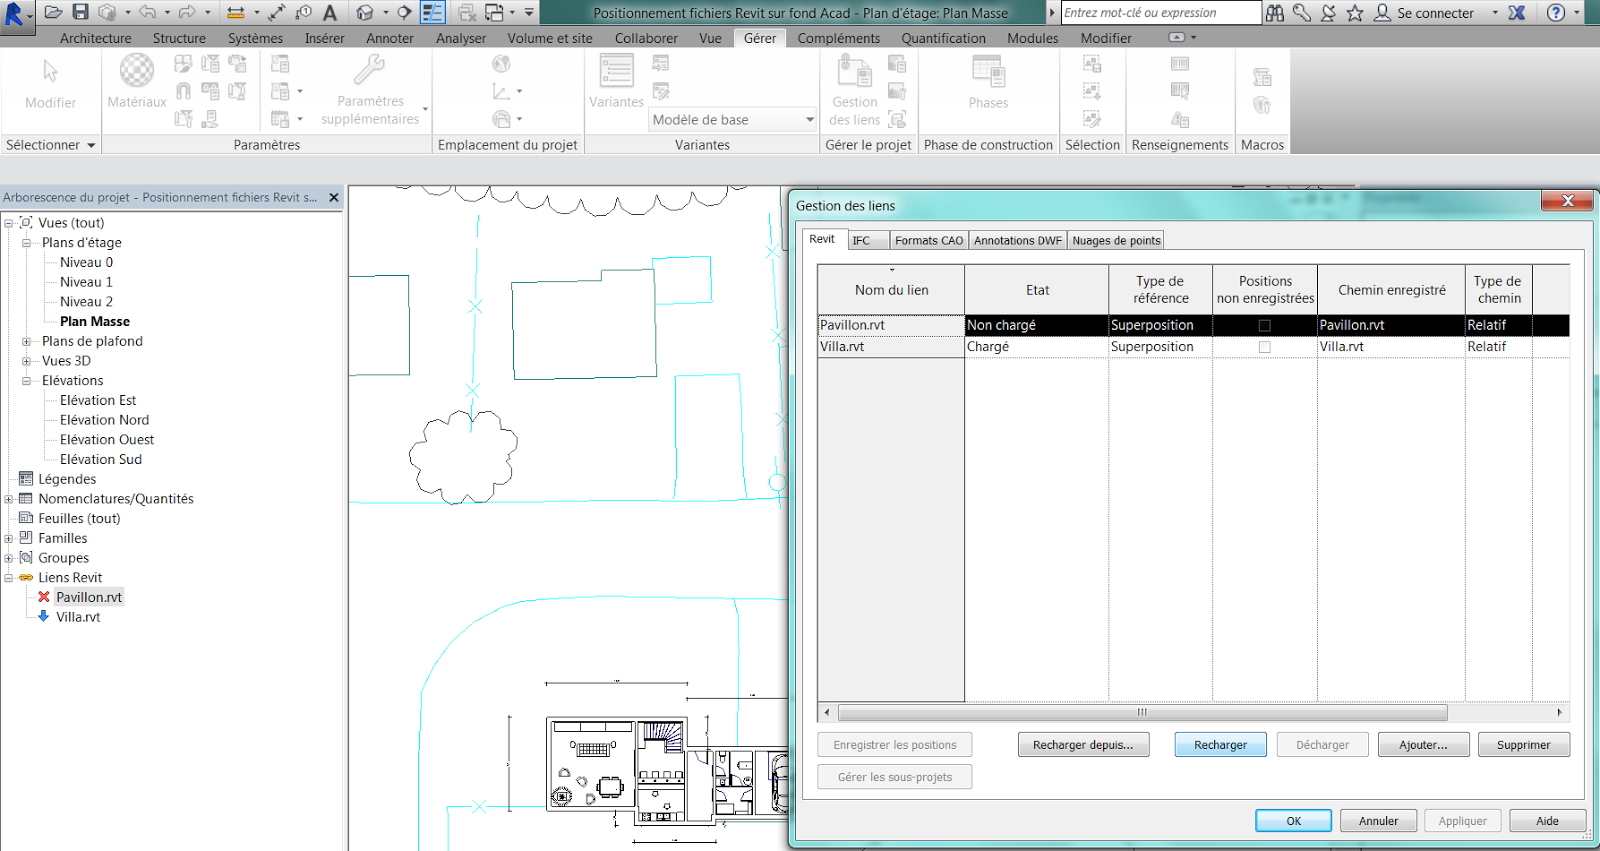Click the Switch Windows icon
The image size is (1600, 851).
495,13
